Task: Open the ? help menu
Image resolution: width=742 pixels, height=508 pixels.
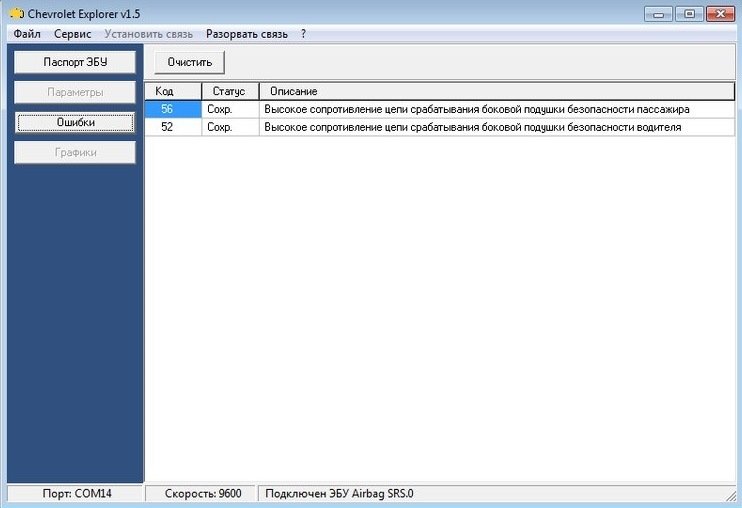Action: tap(303, 34)
